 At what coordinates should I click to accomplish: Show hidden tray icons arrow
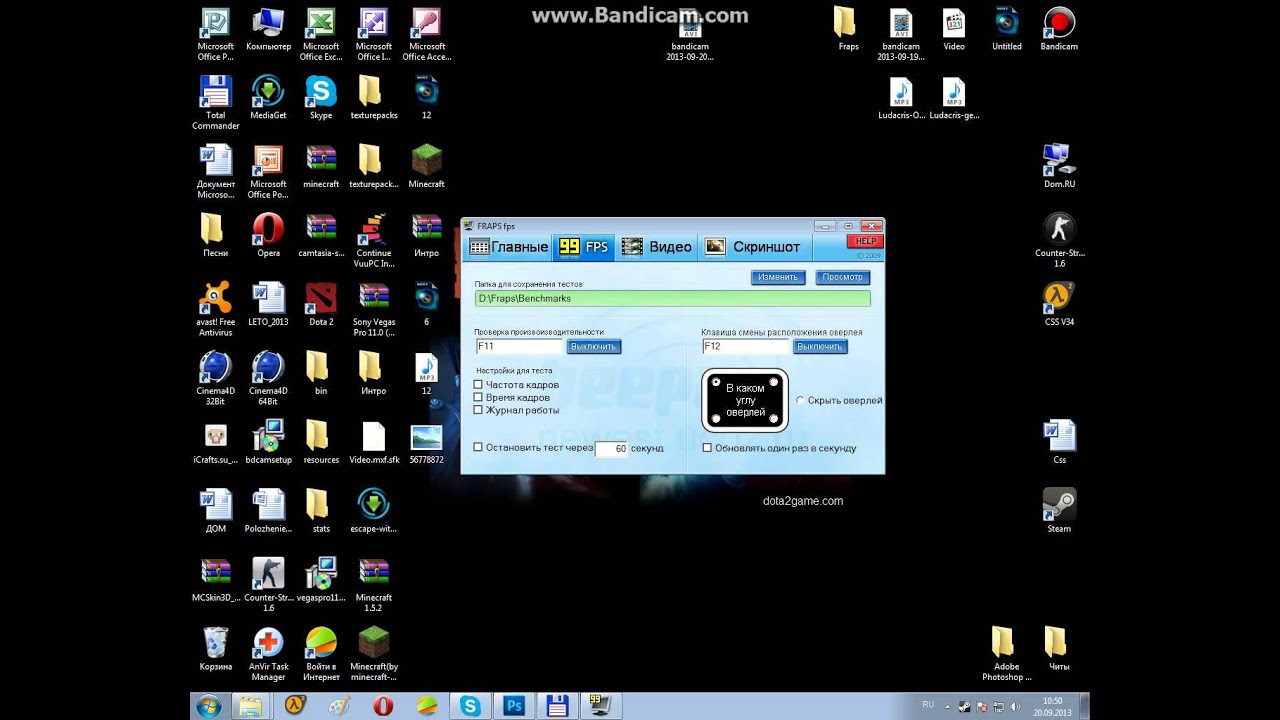point(947,707)
